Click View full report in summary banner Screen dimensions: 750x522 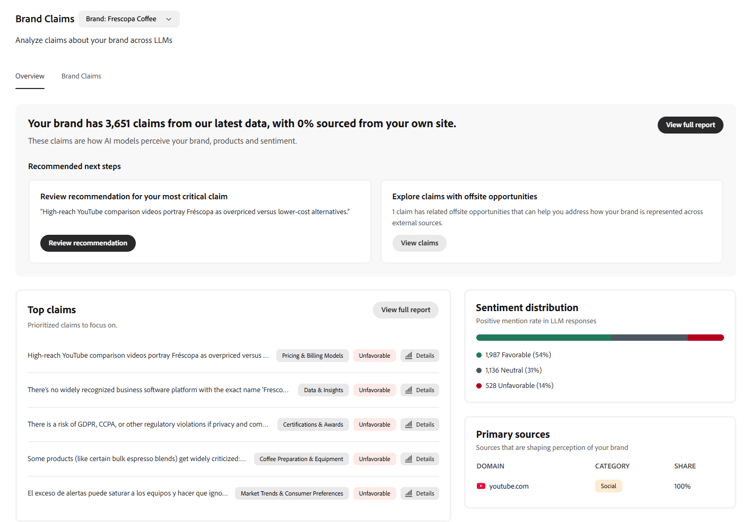tap(690, 125)
